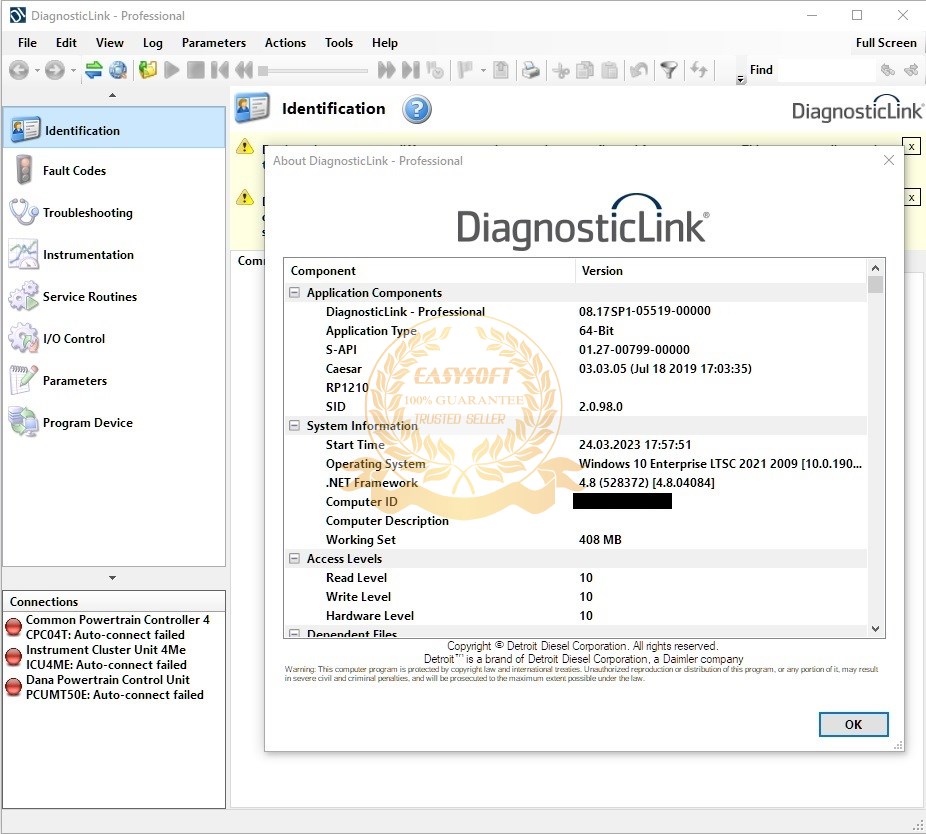Select Dana Powertrain Control Unit connection

tap(114, 687)
